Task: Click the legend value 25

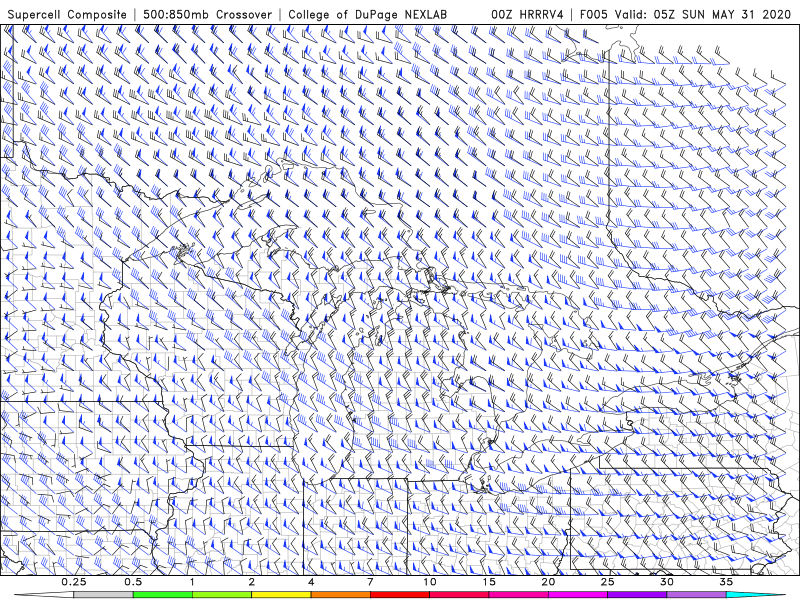Action: coord(607,582)
